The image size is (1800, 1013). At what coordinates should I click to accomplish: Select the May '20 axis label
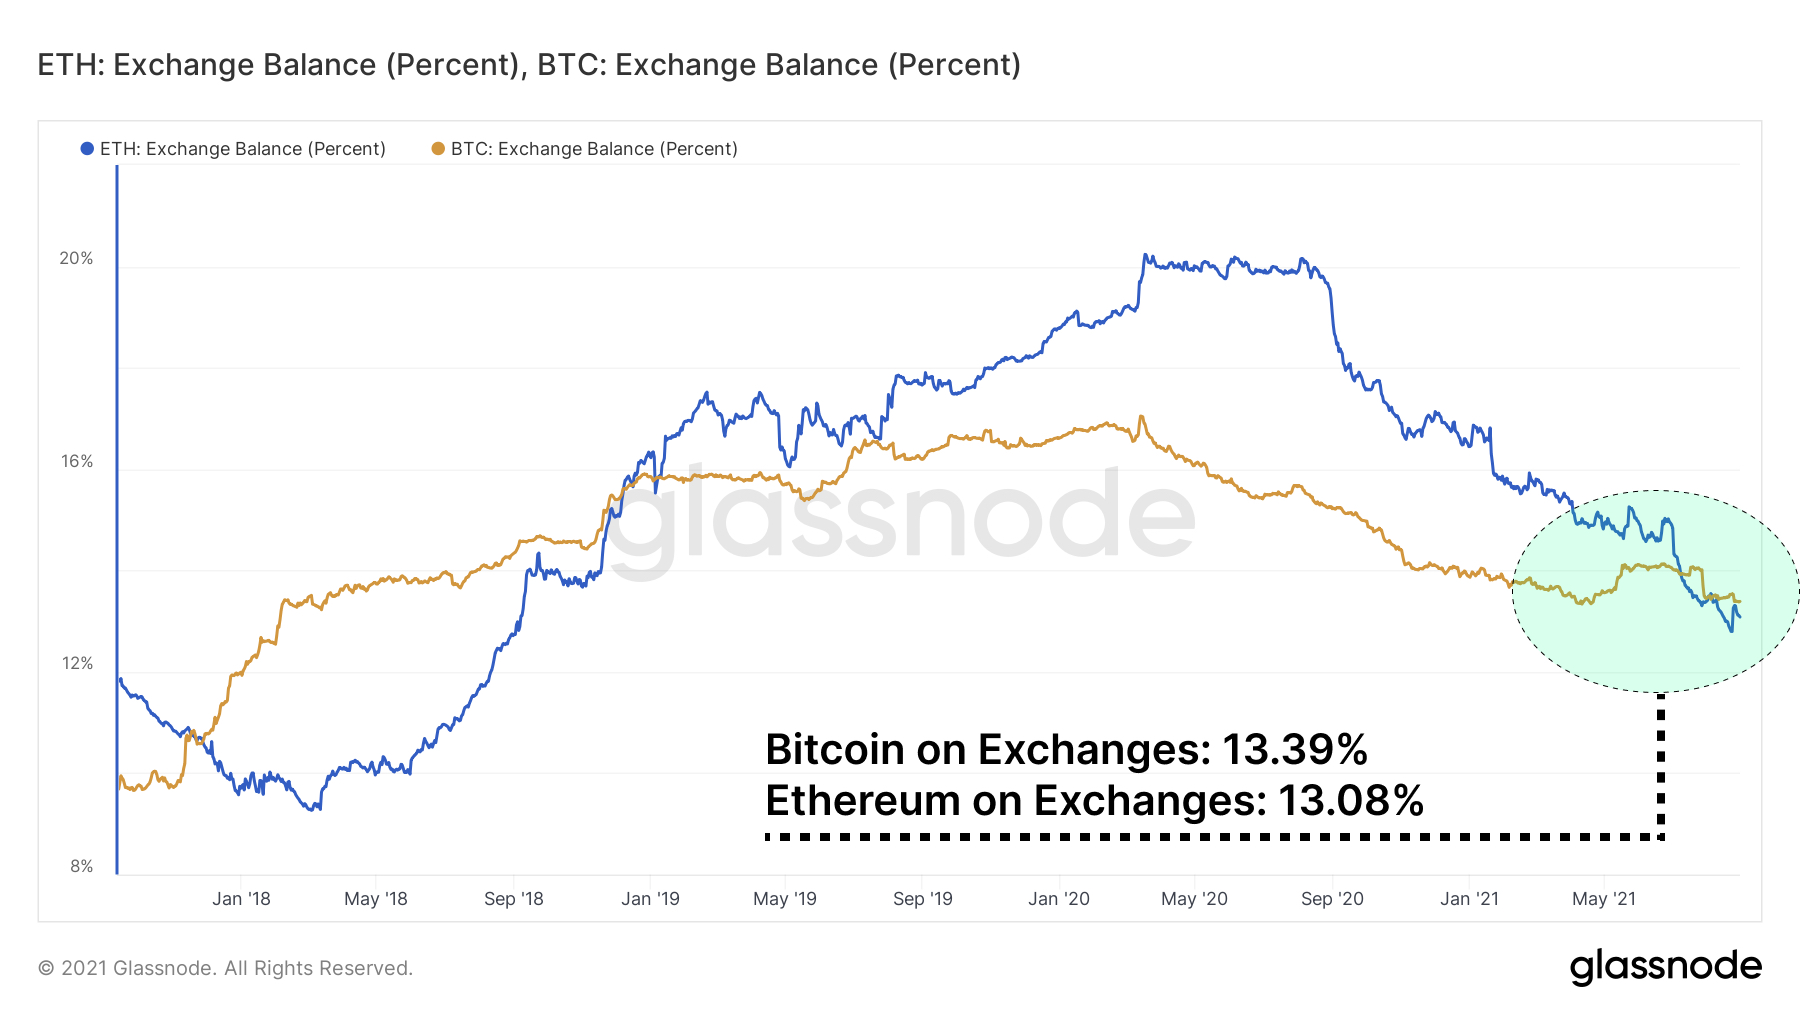(1194, 898)
